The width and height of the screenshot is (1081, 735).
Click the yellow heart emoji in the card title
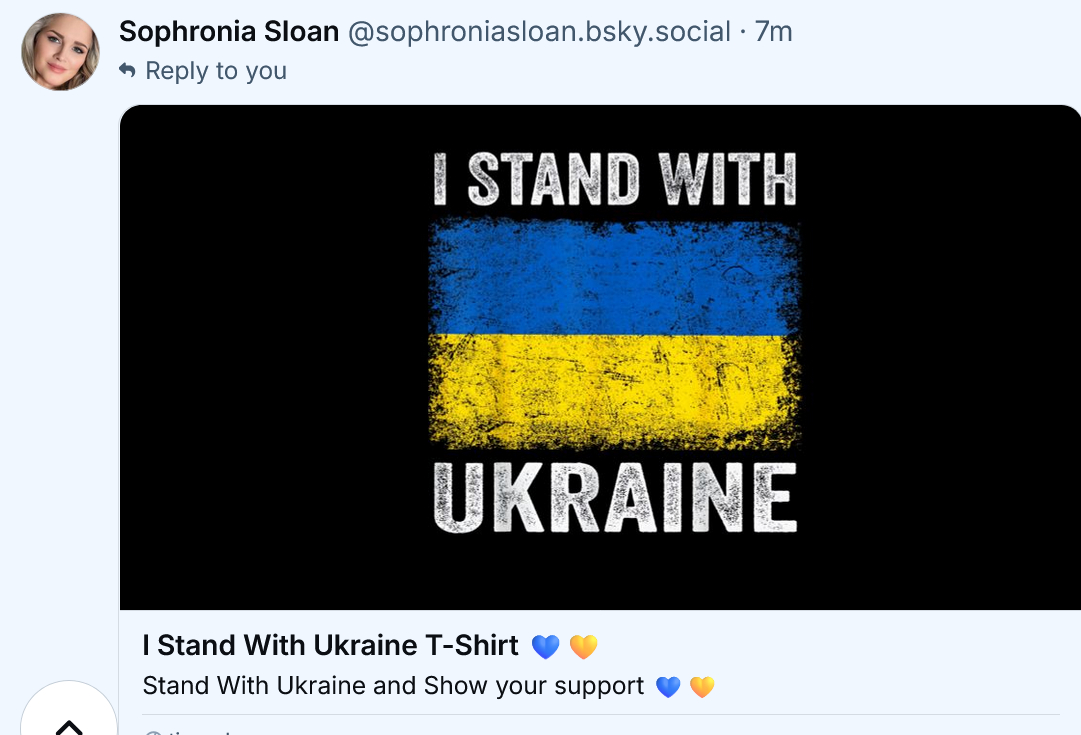click(x=583, y=647)
